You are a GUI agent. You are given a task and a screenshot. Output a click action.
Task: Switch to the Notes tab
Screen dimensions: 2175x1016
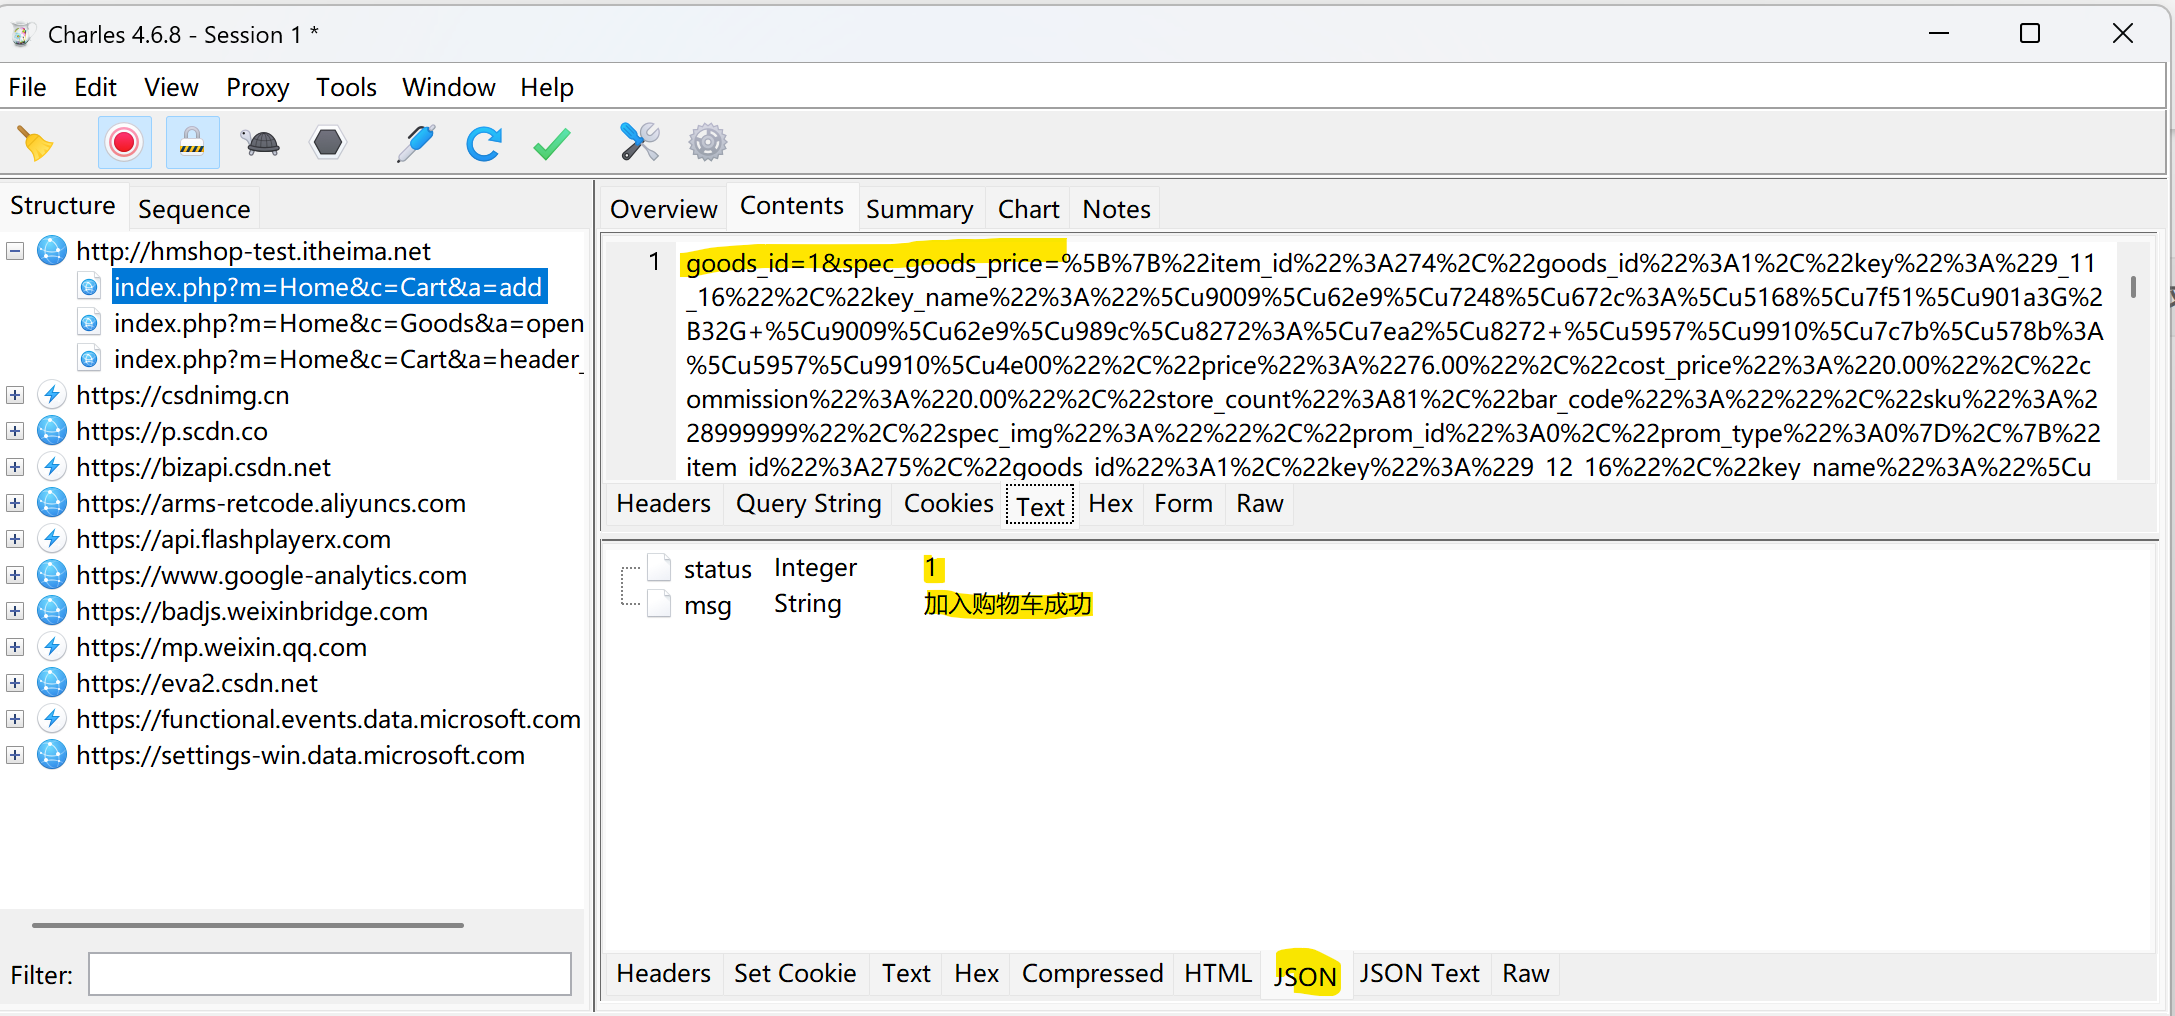[1116, 209]
